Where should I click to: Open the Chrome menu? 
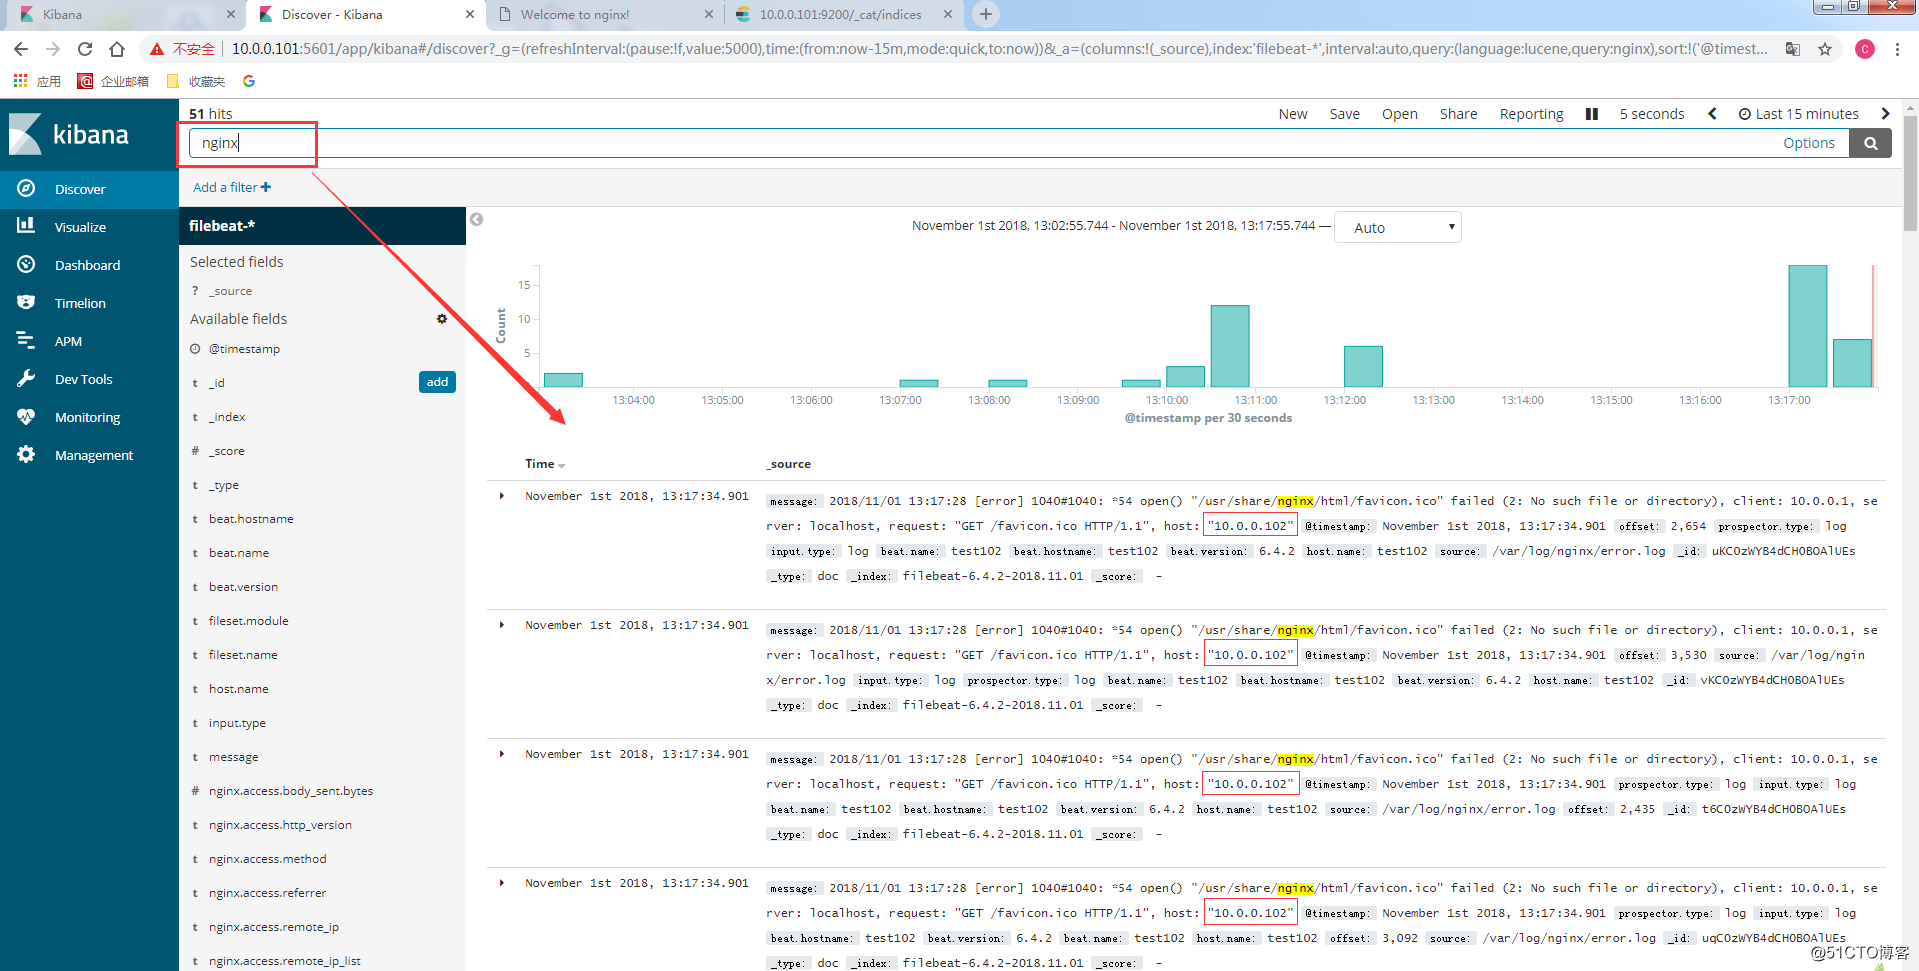1897,49
